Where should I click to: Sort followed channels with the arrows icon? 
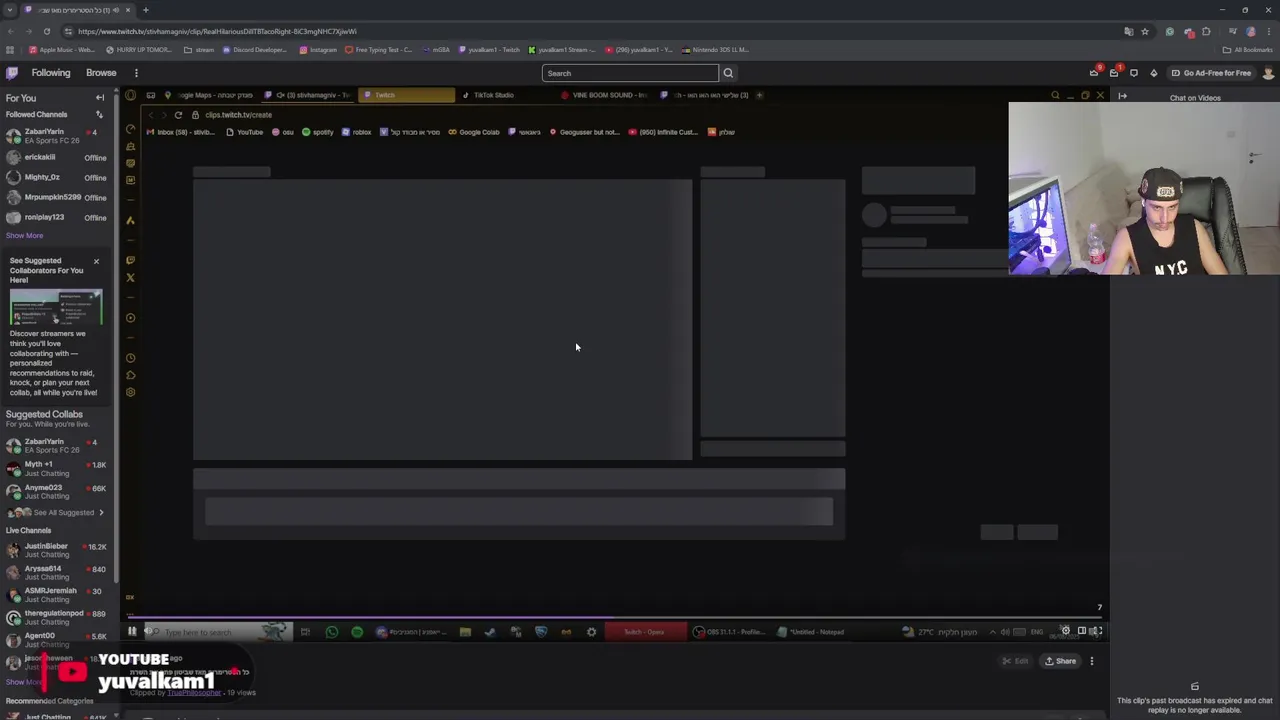99,114
